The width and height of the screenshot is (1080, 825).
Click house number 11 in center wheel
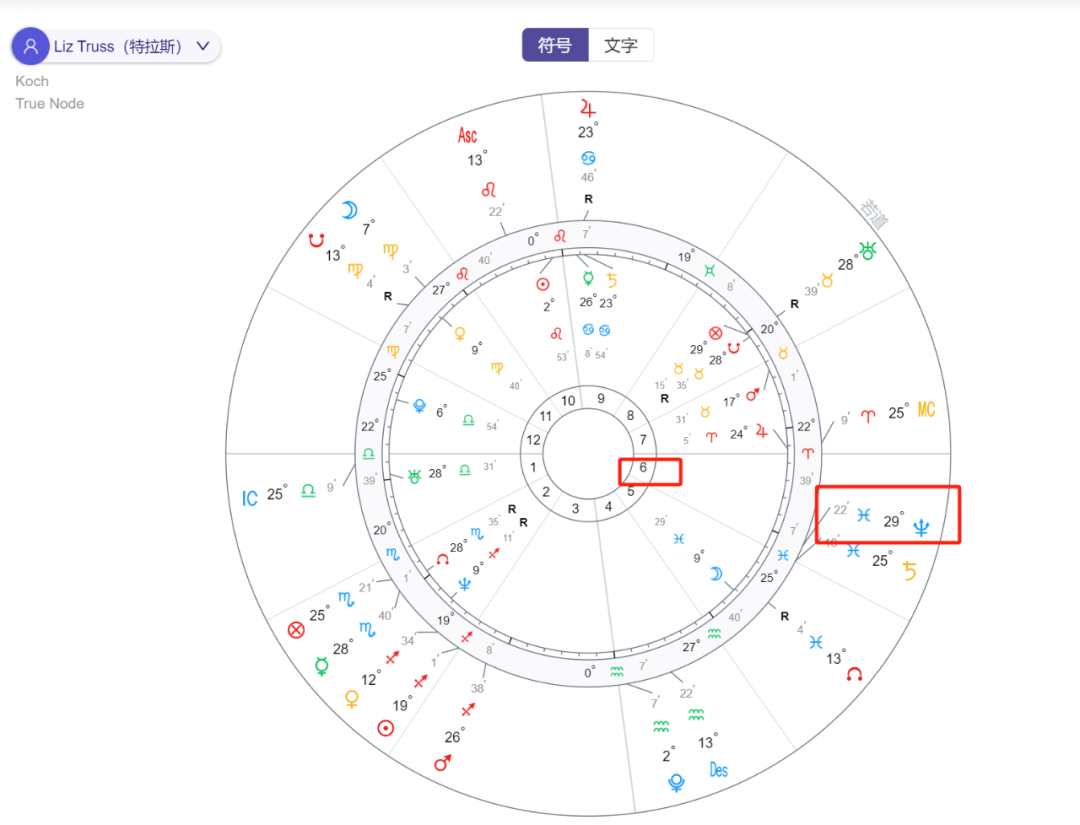[x=546, y=416]
